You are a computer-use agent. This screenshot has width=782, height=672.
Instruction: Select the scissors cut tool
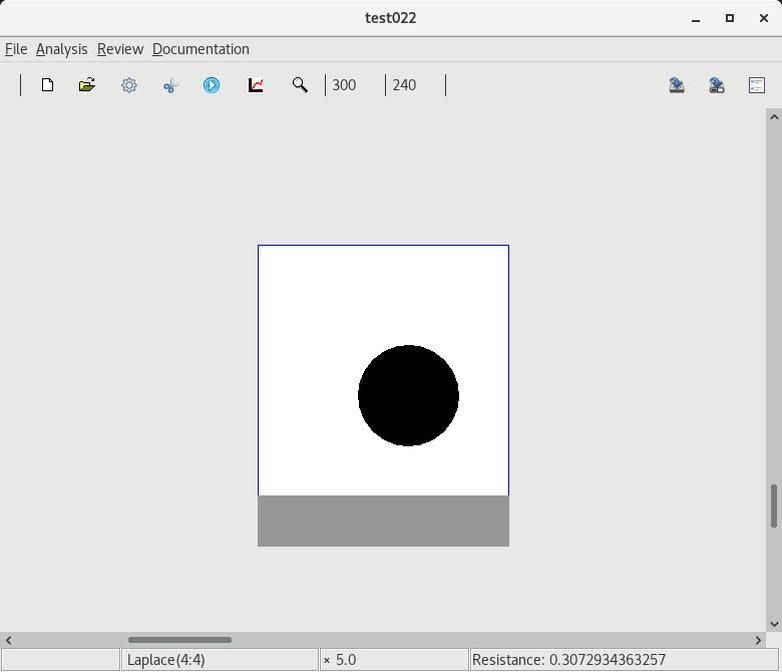170,85
